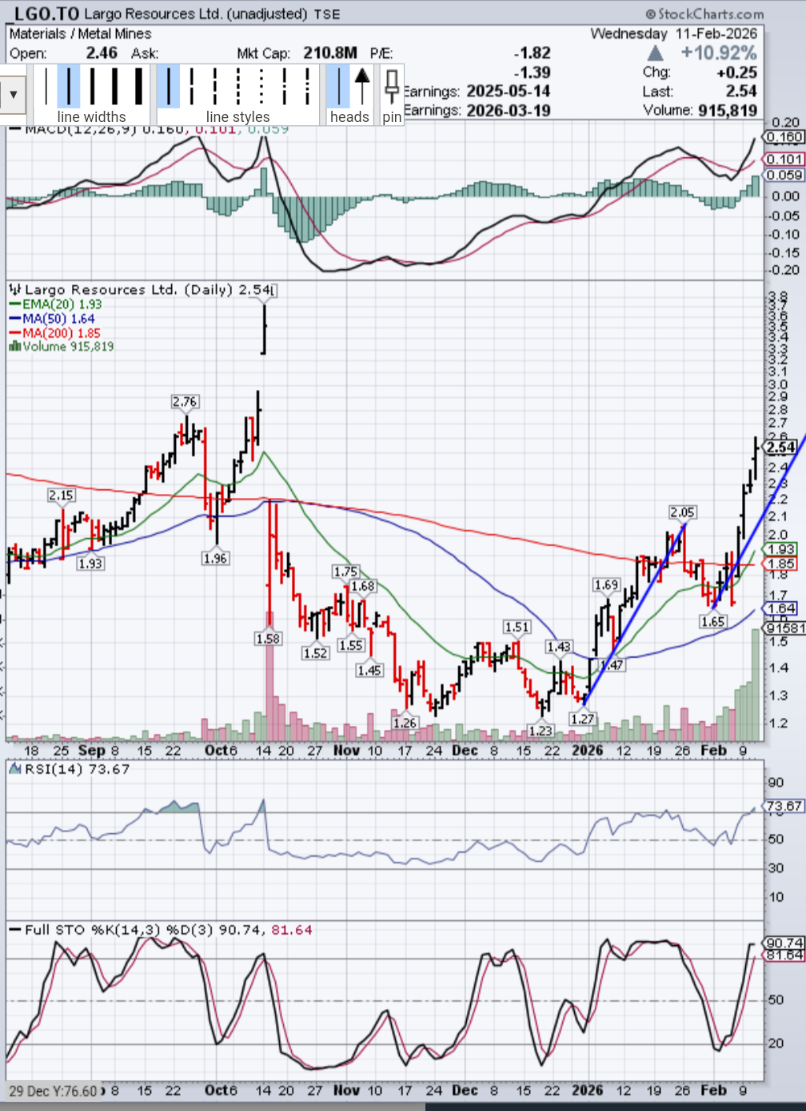Open the dropdown arrow left of line widths

point(13,94)
